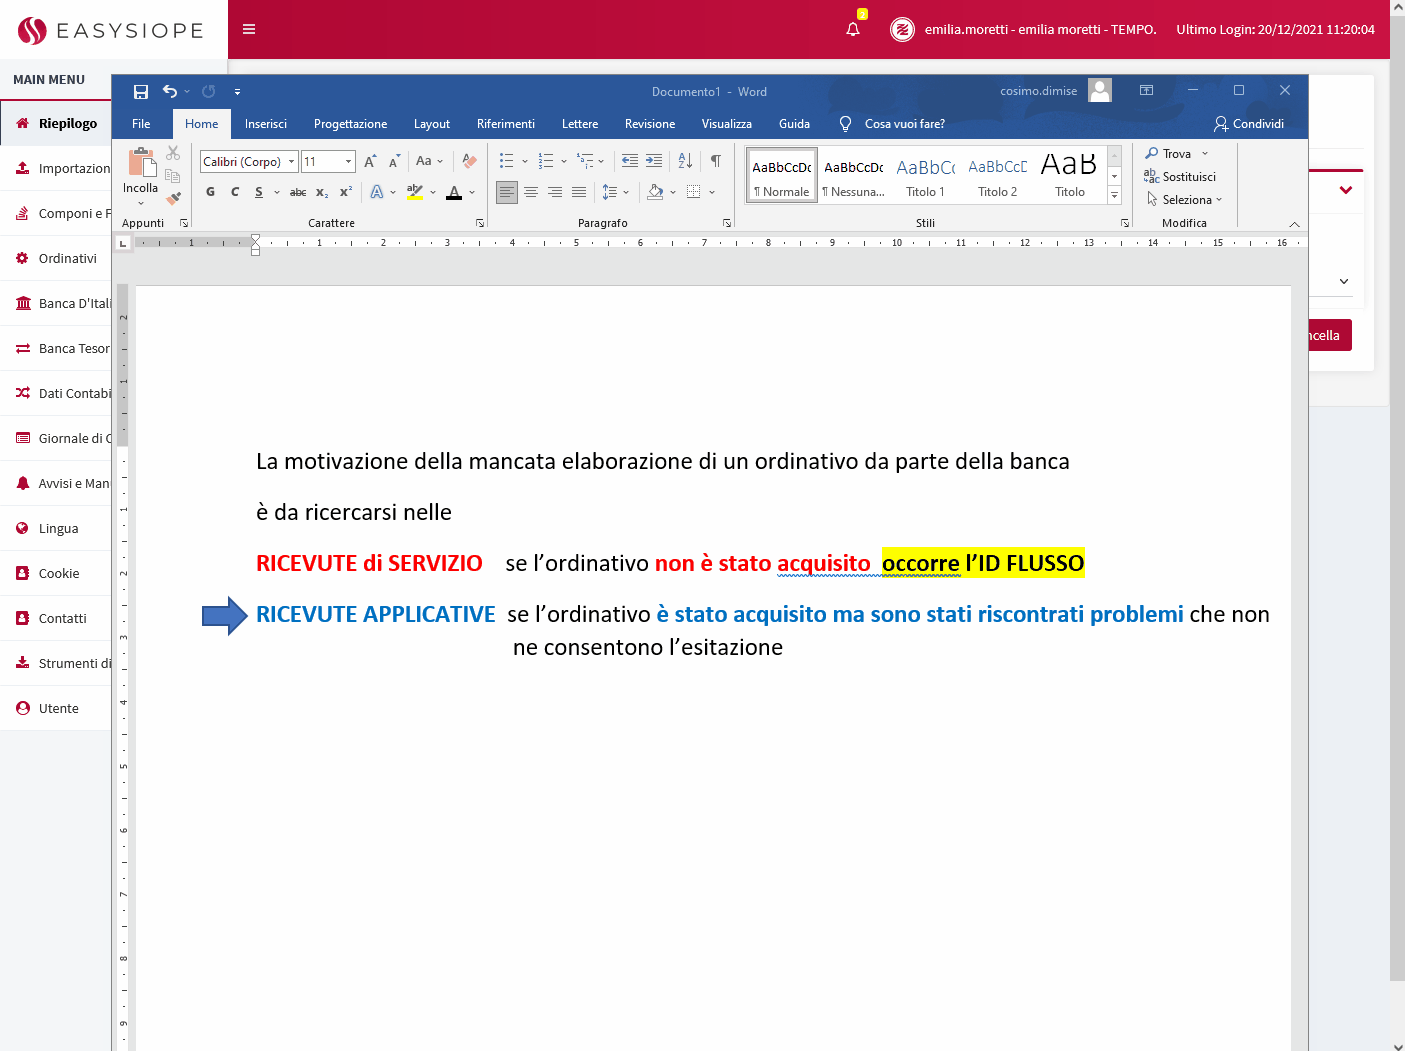This screenshot has height=1051, width=1405.
Task: Switch to the Inserisci tab
Action: [x=266, y=124]
